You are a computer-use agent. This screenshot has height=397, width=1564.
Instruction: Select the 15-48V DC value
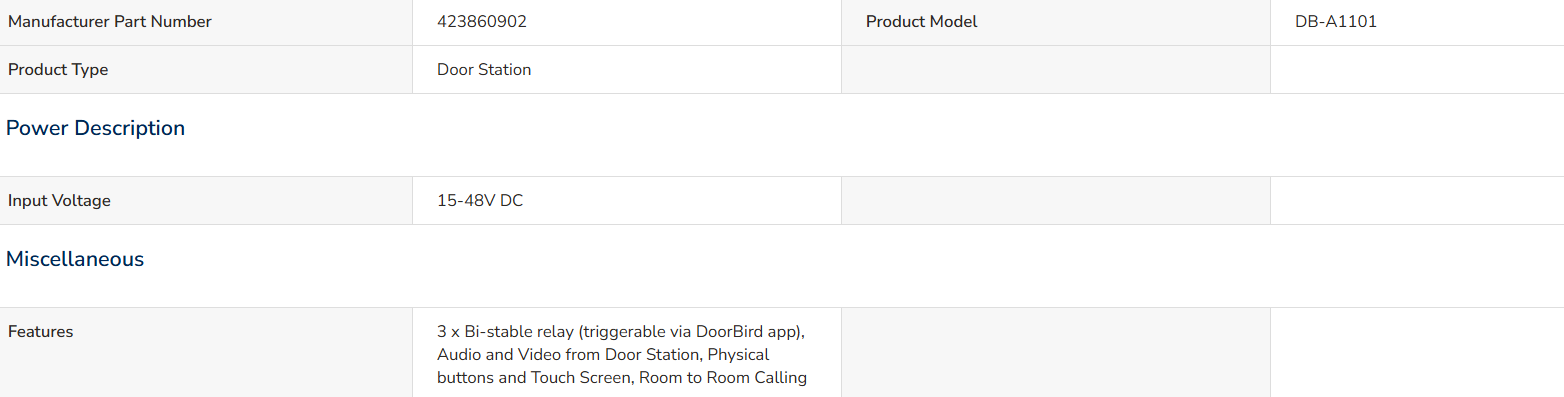tap(480, 200)
